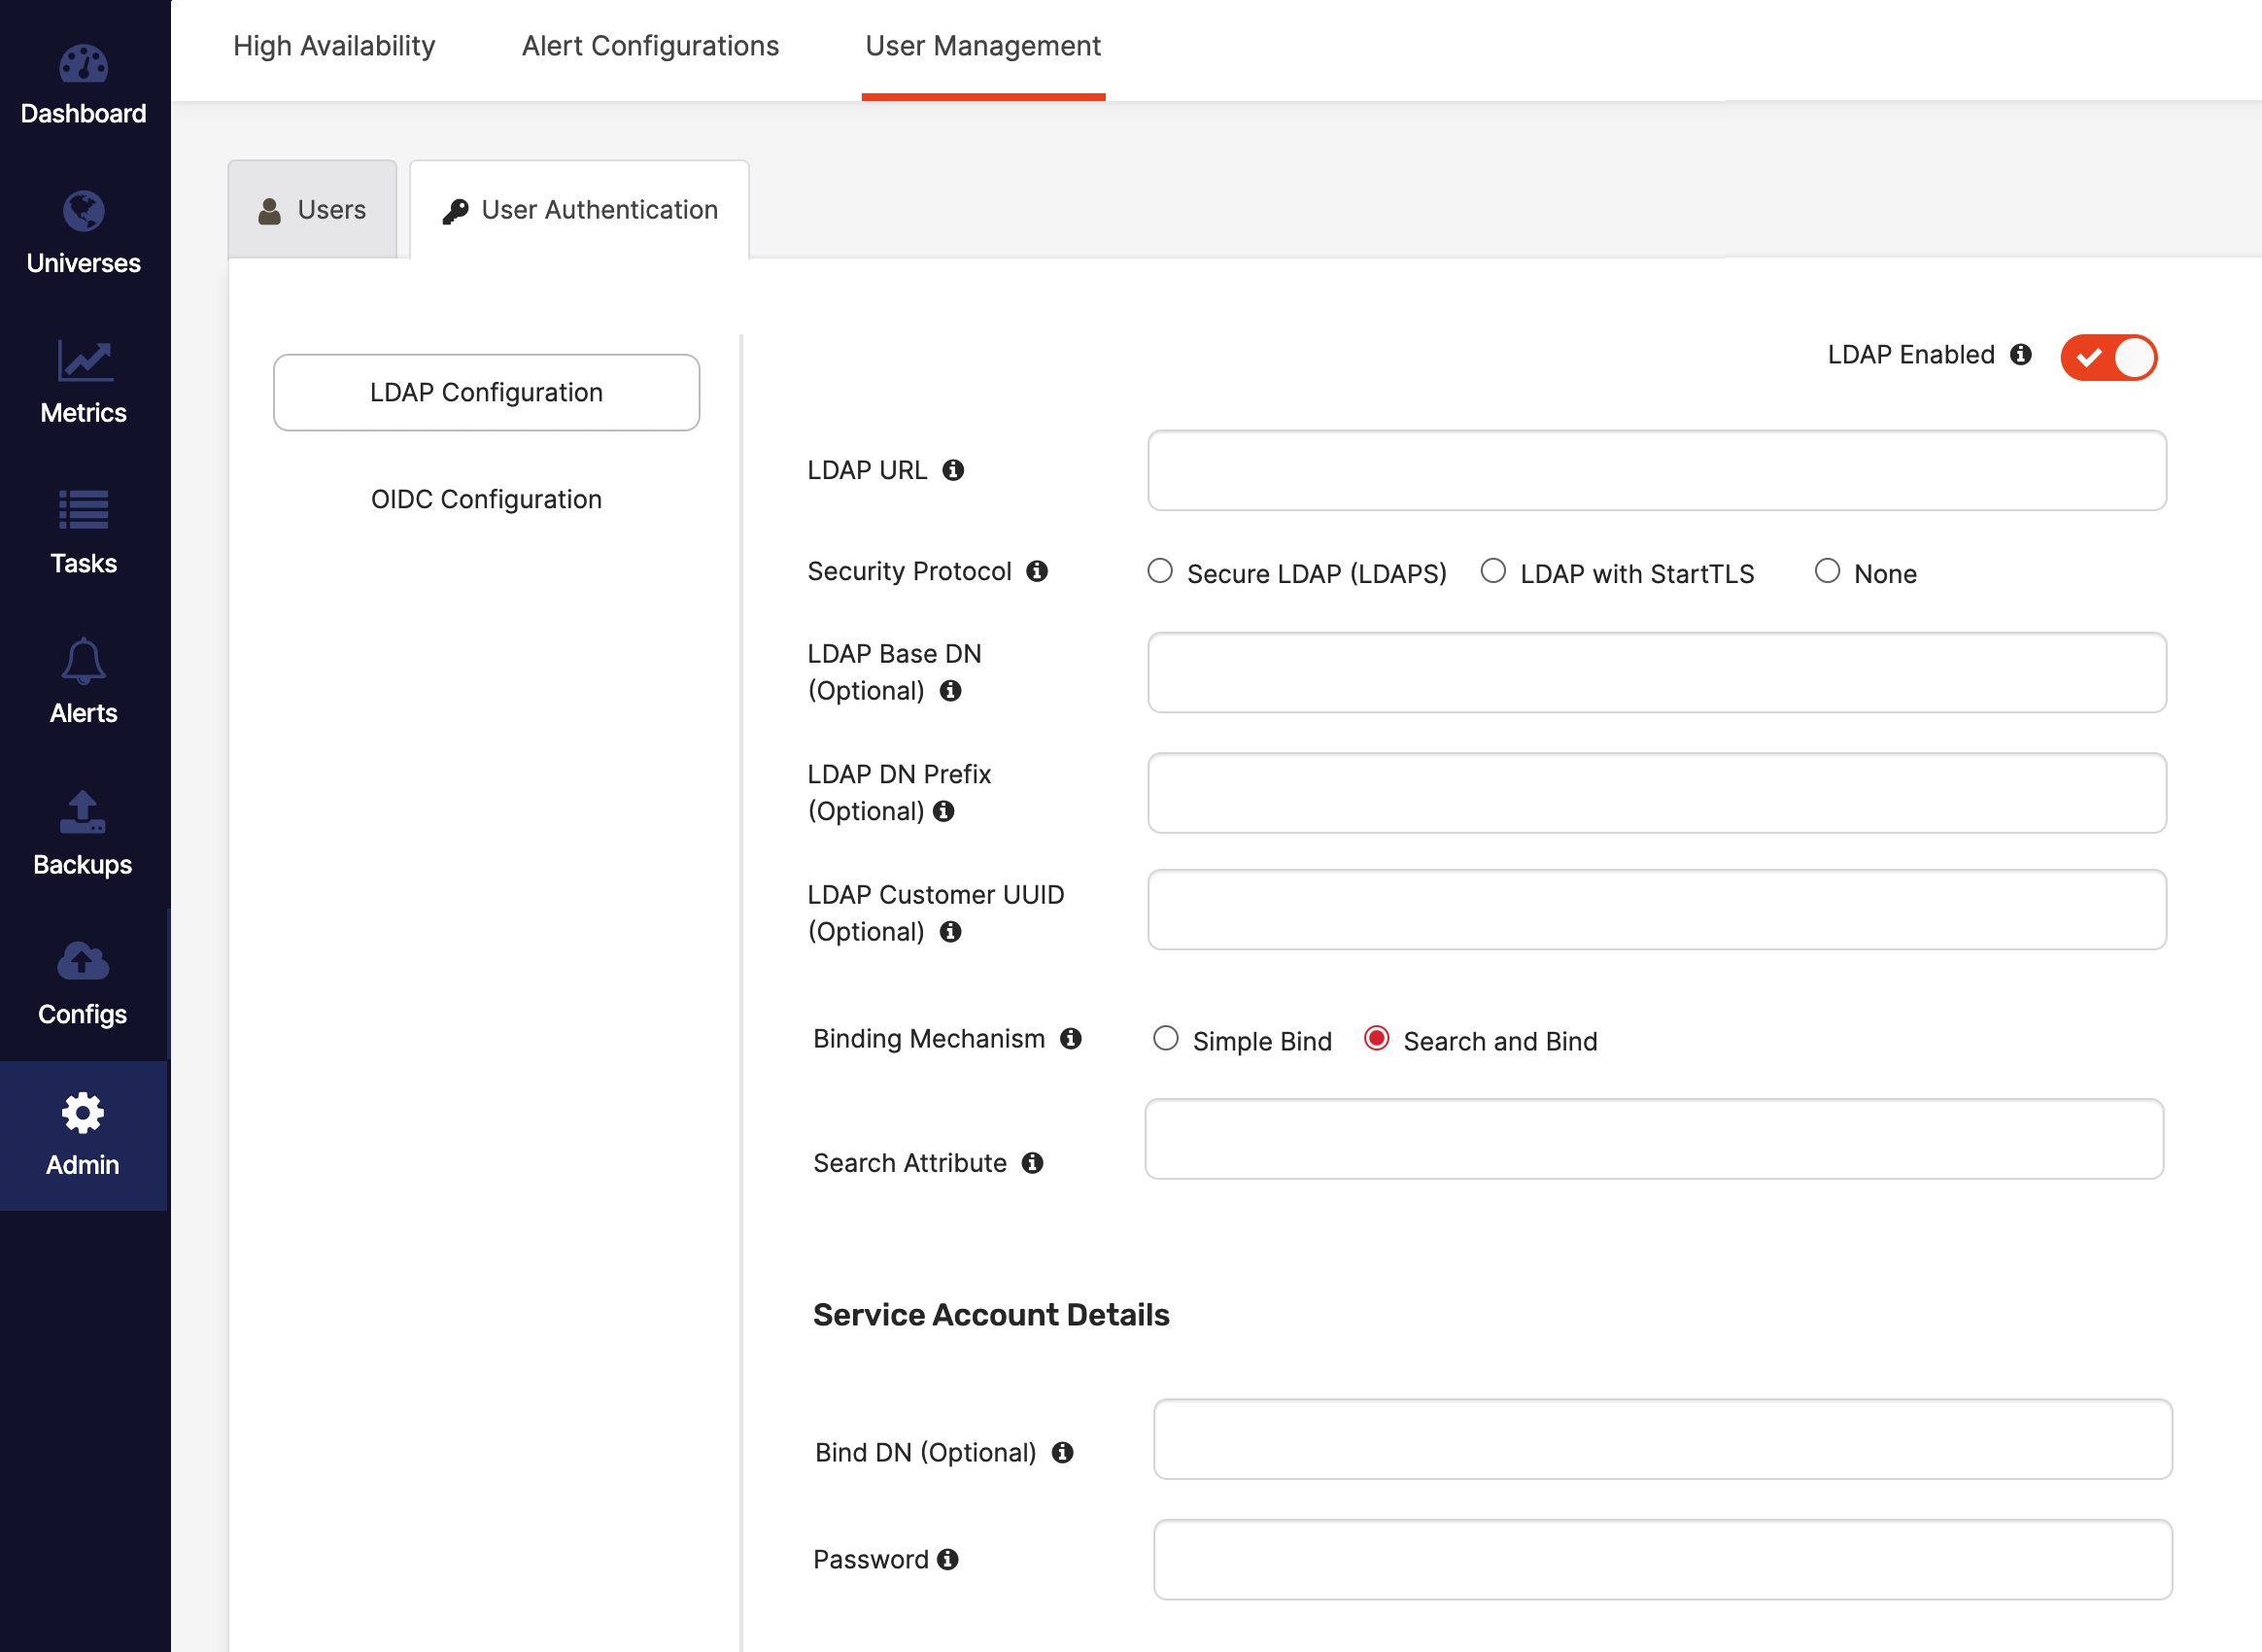
Task: Click the LDAP URL info icon
Action: 953,470
